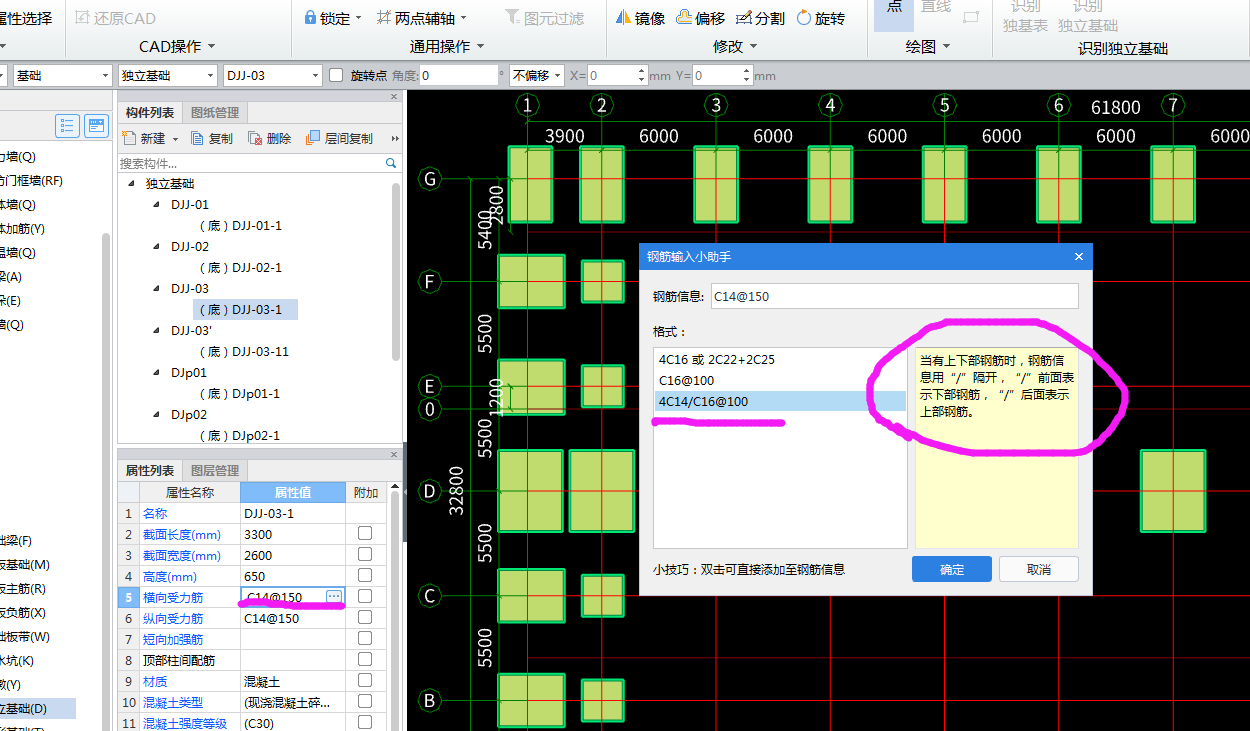Switch to 构件列表 tab
1250x731 pixels.
[x=150, y=113]
